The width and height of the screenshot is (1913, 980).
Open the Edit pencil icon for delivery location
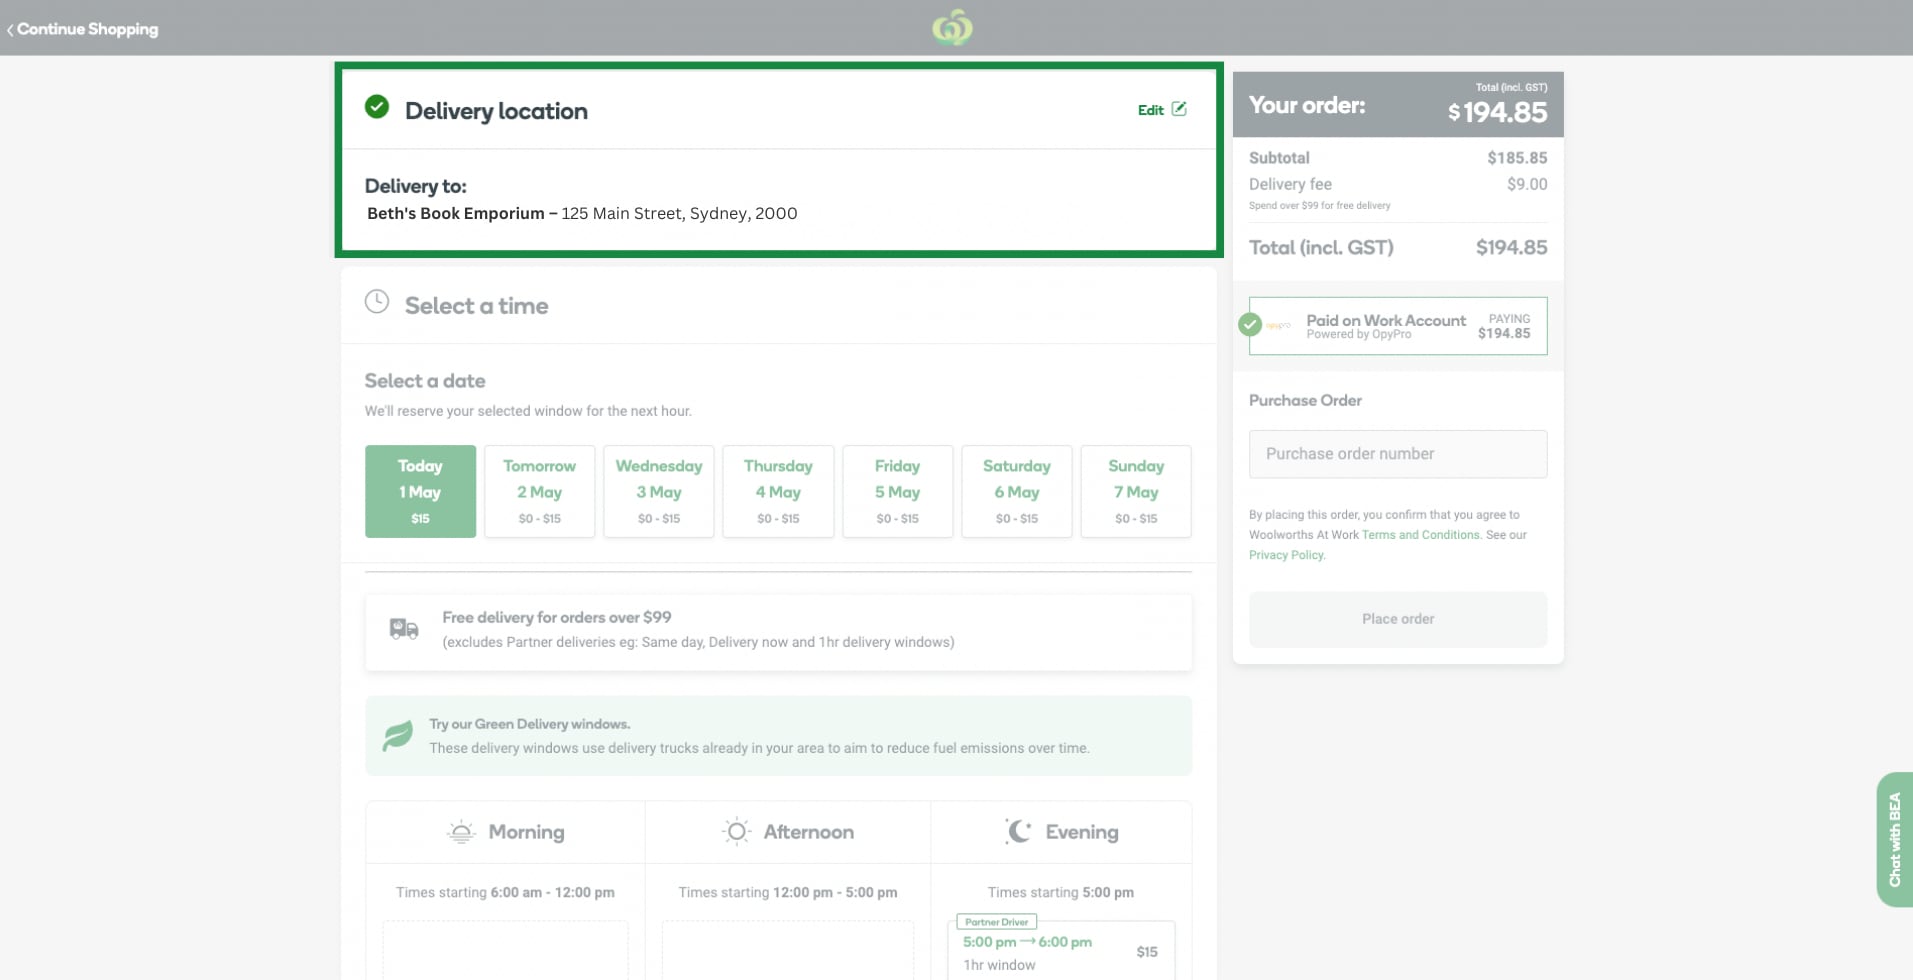click(1180, 110)
